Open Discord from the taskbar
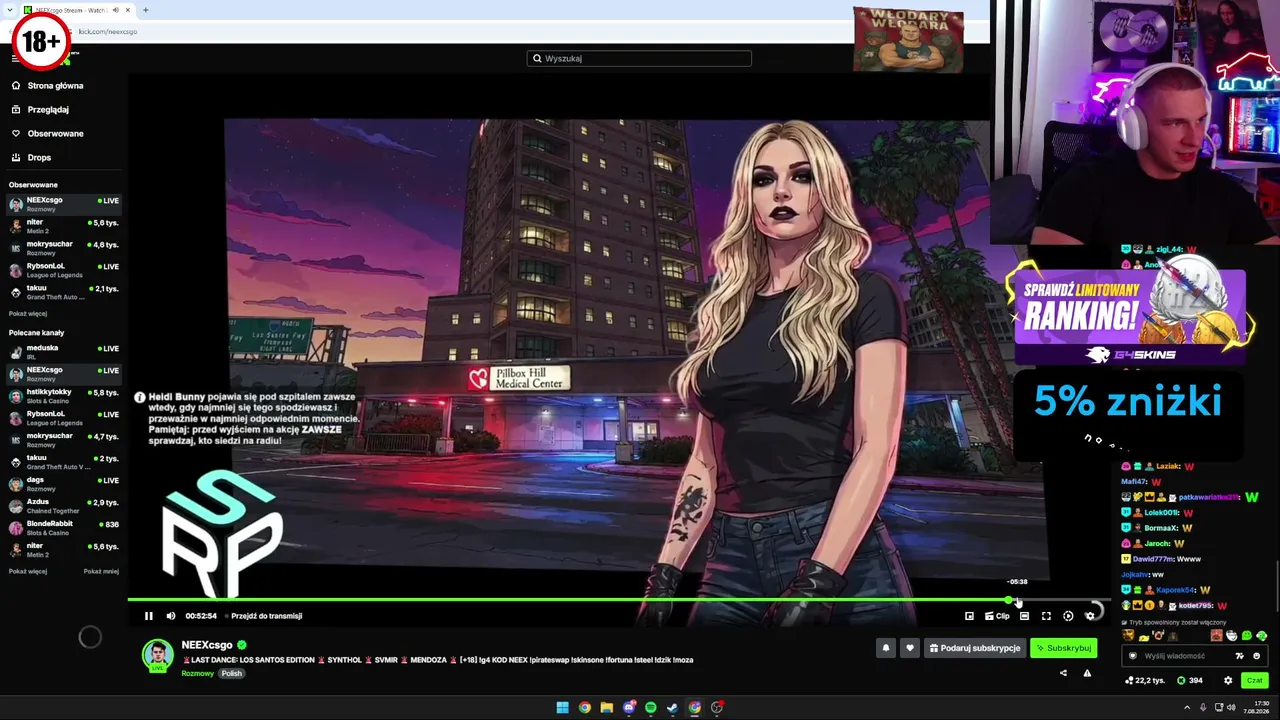 (x=629, y=708)
